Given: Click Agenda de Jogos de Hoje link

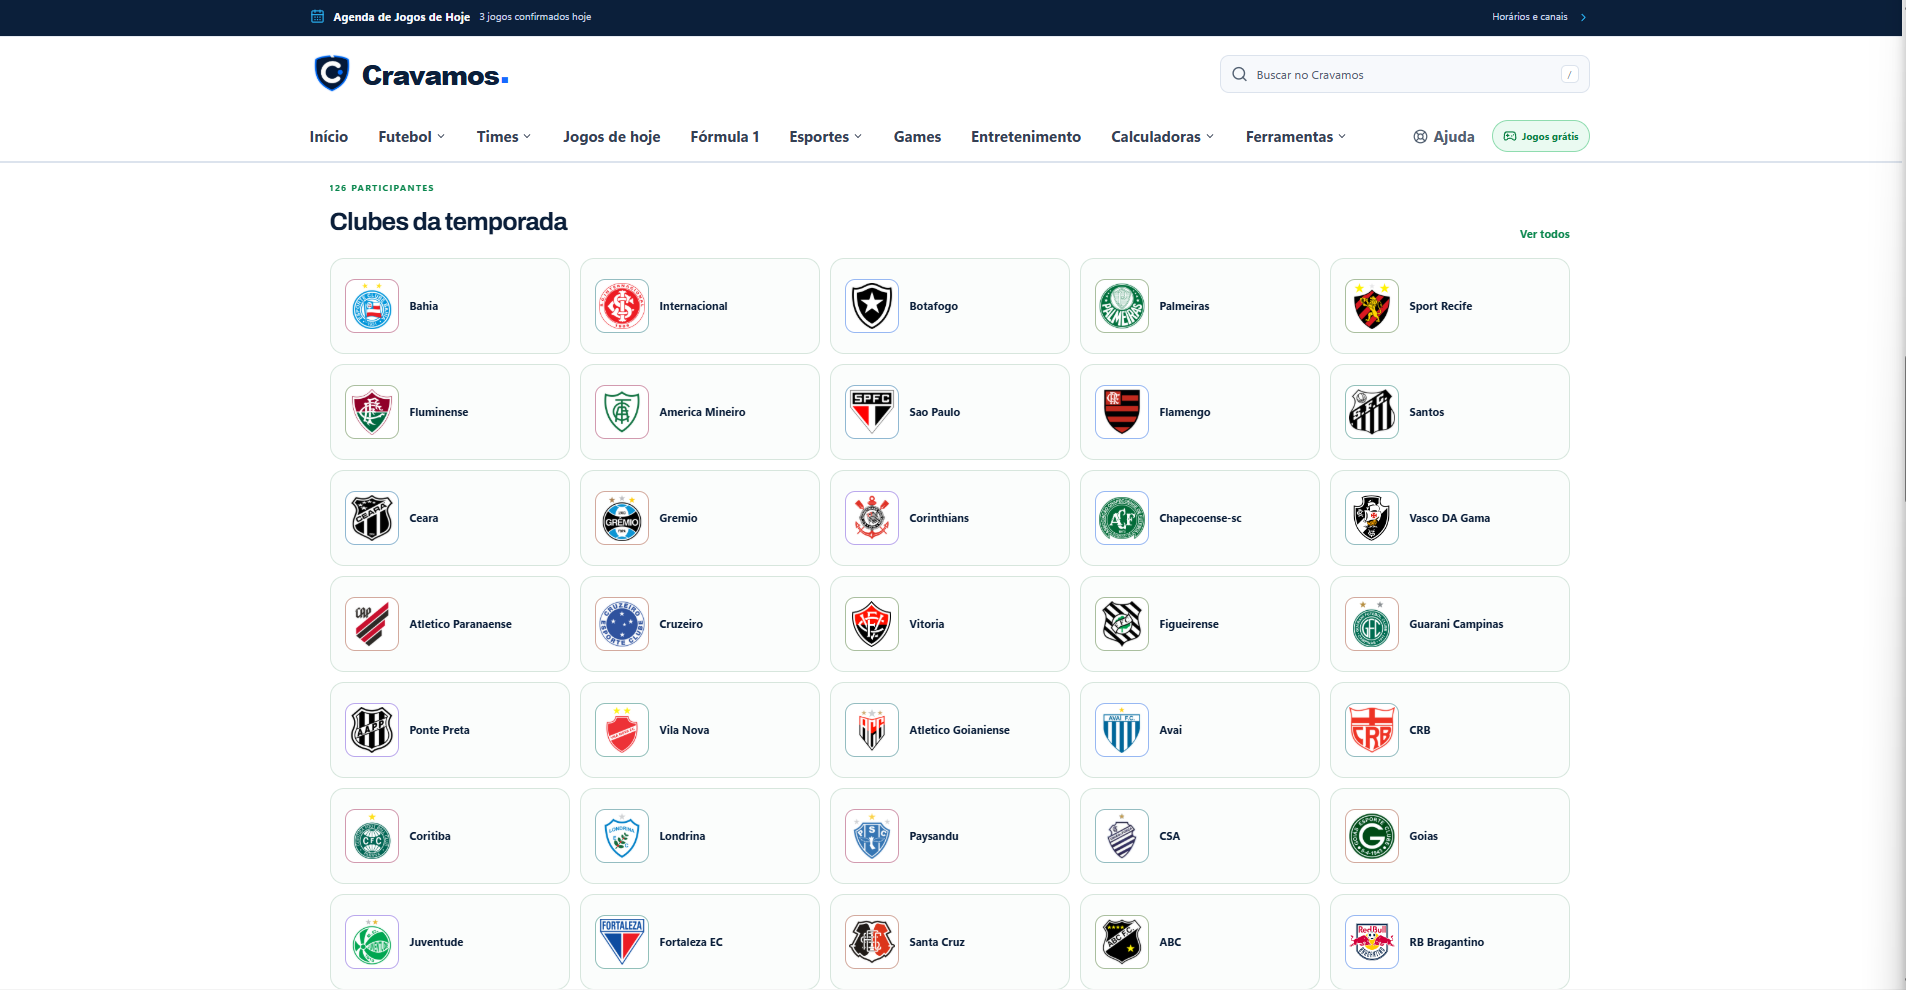Looking at the screenshot, I should coord(401,17).
